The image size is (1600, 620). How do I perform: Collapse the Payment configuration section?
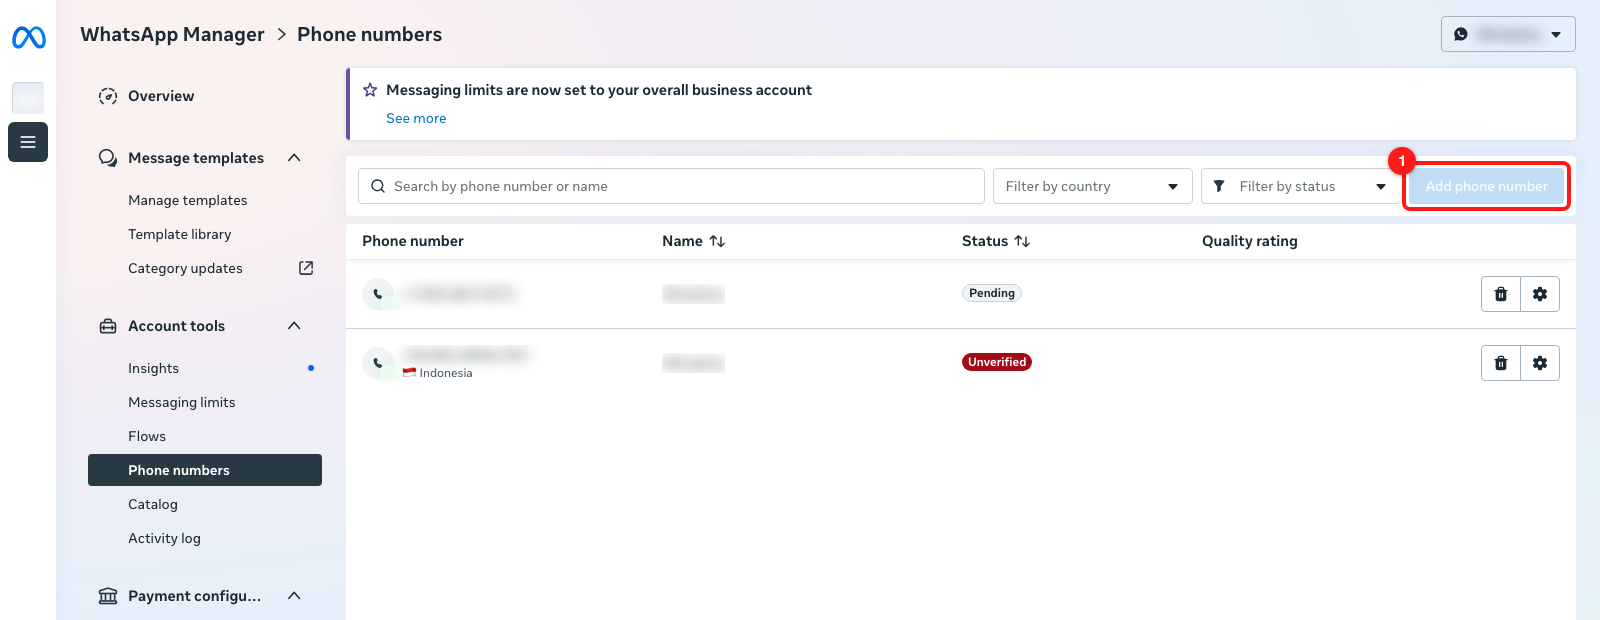(x=294, y=596)
